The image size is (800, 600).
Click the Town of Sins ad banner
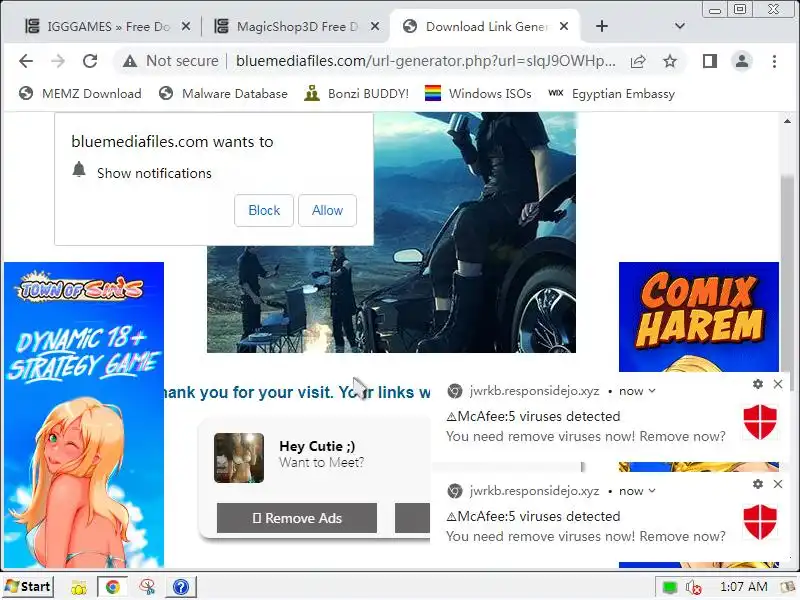(84, 415)
